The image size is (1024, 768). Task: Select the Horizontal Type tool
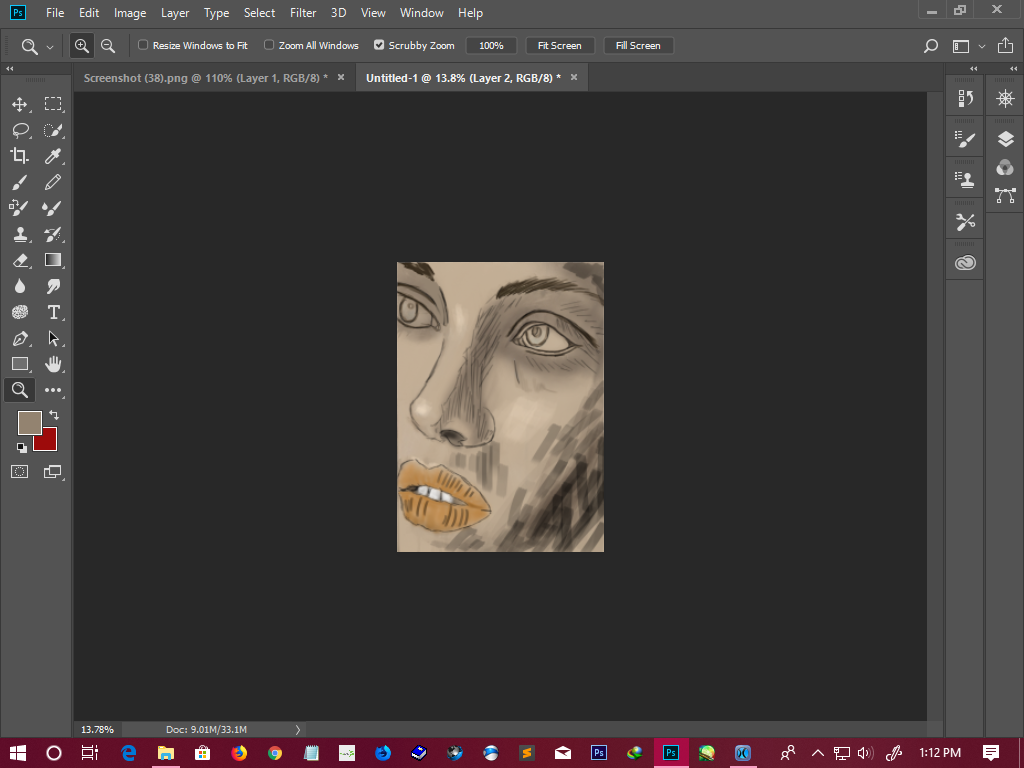coord(53,312)
